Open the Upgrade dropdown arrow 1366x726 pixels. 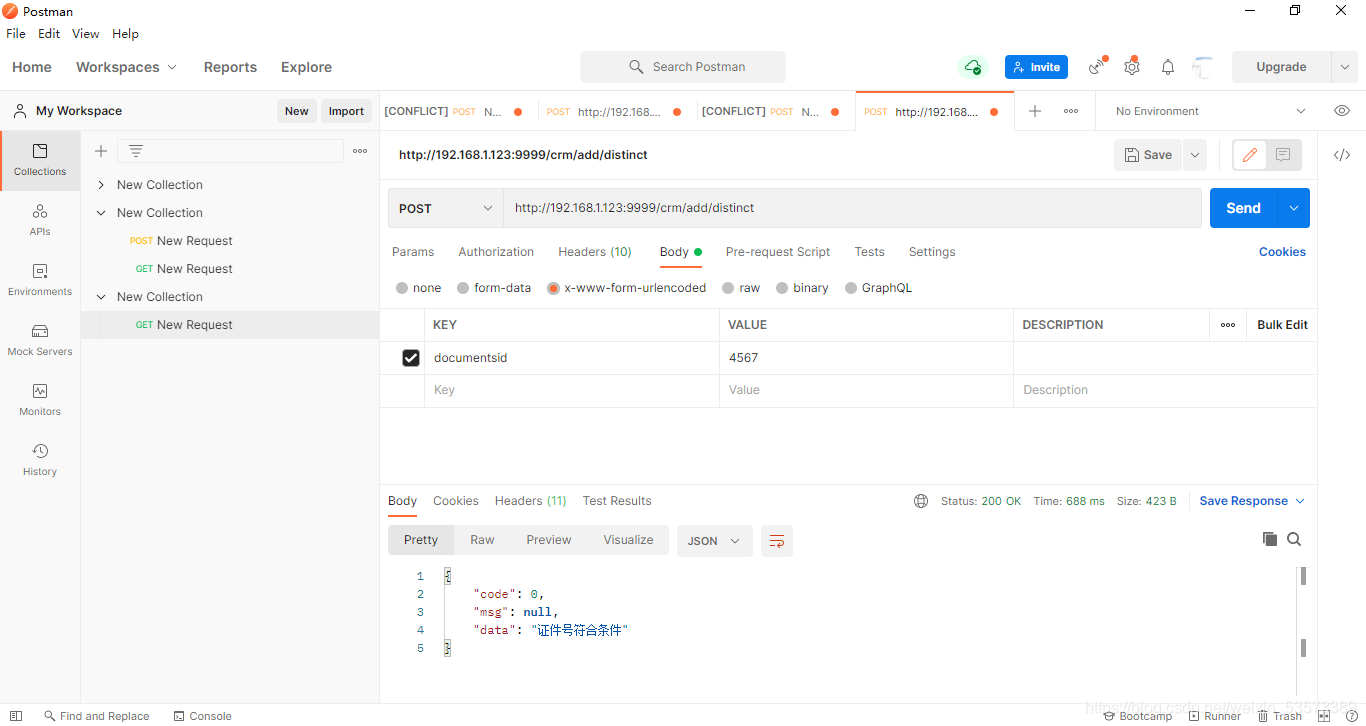[1344, 67]
